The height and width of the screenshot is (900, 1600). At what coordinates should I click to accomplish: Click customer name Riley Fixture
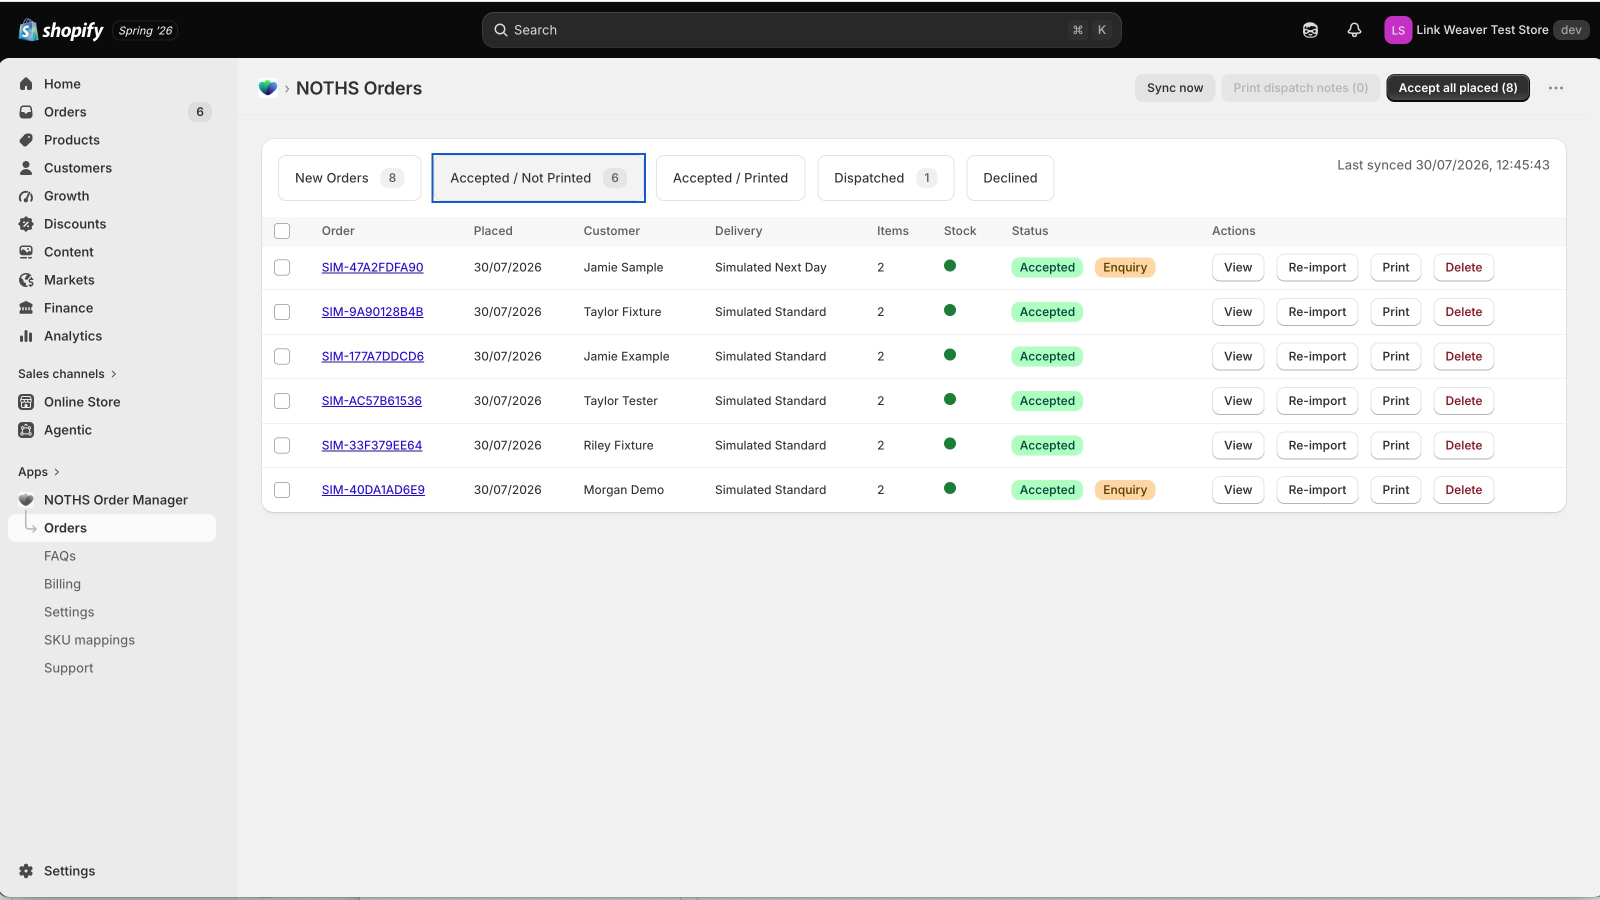pyautogui.click(x=618, y=446)
